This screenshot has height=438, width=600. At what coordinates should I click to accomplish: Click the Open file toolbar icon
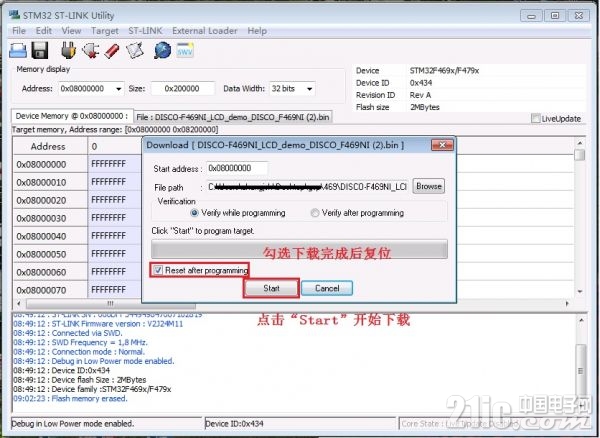[18, 50]
